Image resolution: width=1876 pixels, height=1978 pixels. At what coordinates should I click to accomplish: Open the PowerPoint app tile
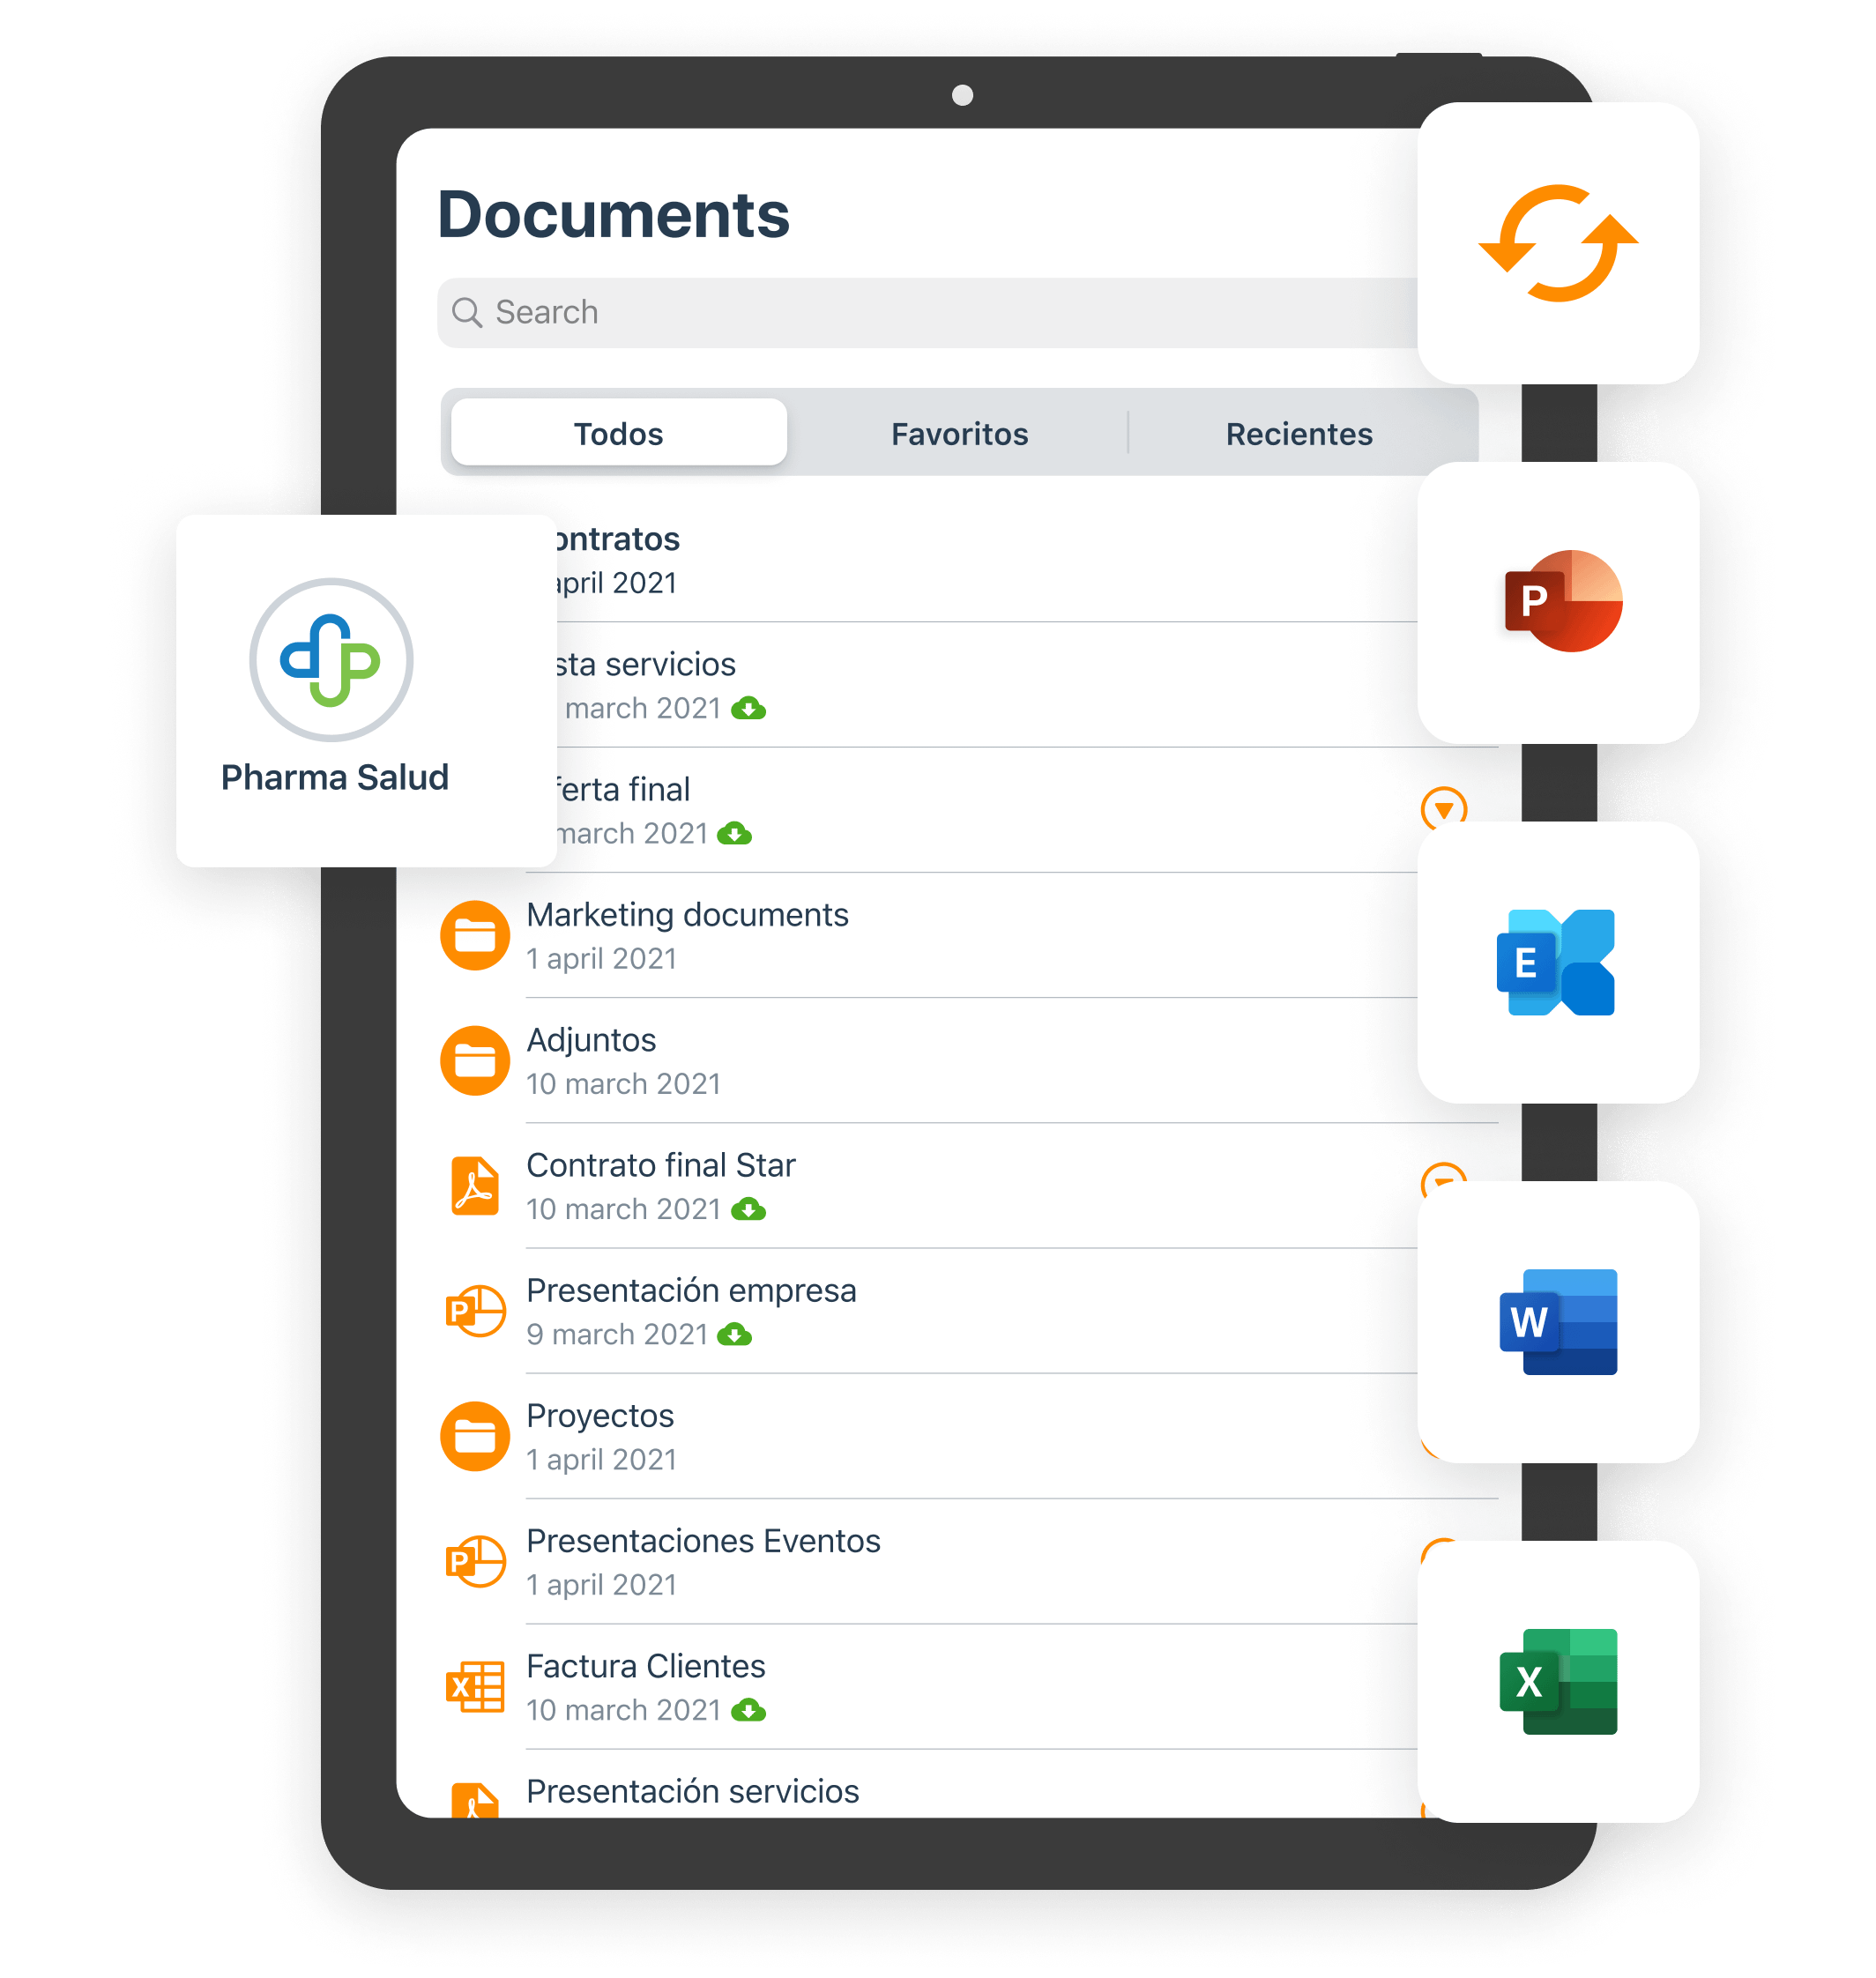pyautogui.click(x=1558, y=602)
